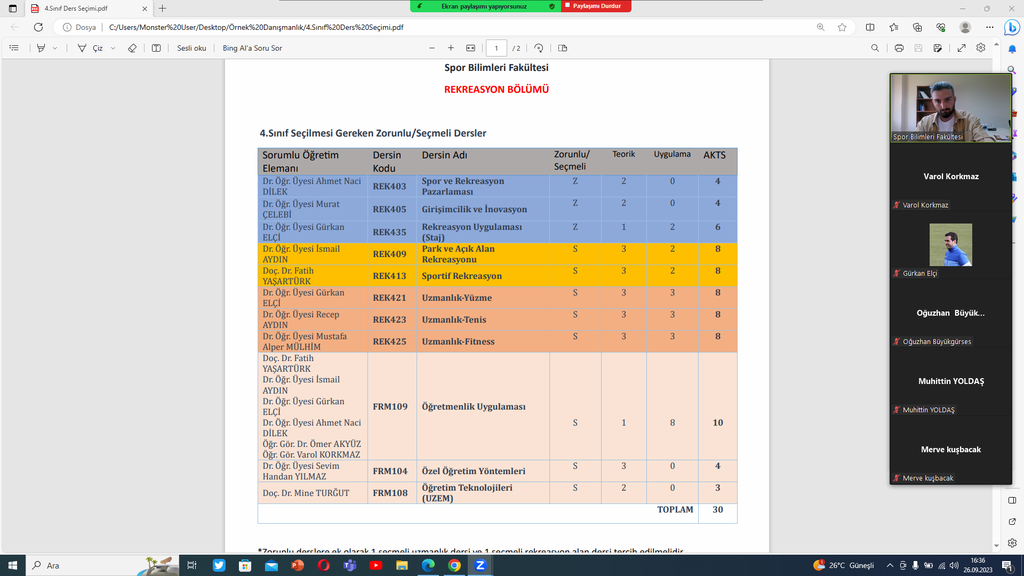The height and width of the screenshot is (576, 1024).
Task: Select the eraser tool in PDF toolbar
Action: pos(132,48)
